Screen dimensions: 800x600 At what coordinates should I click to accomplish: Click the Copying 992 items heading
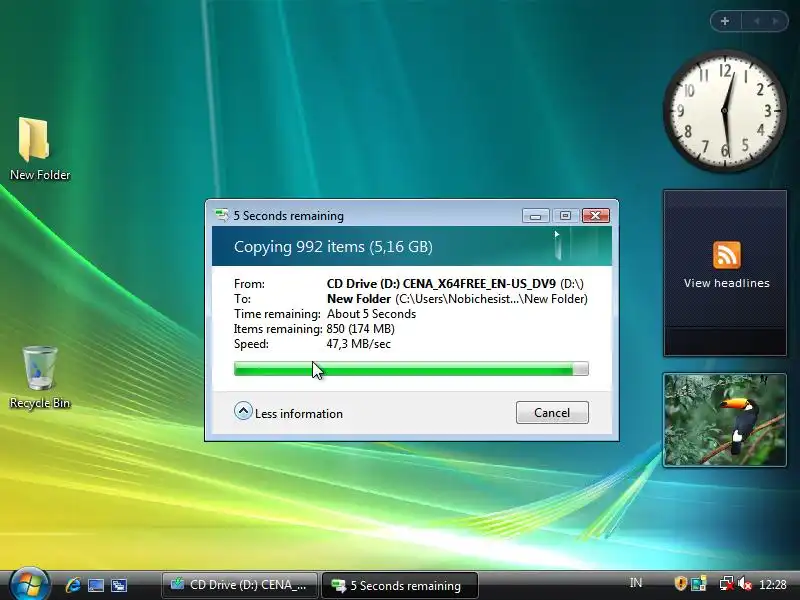333,247
